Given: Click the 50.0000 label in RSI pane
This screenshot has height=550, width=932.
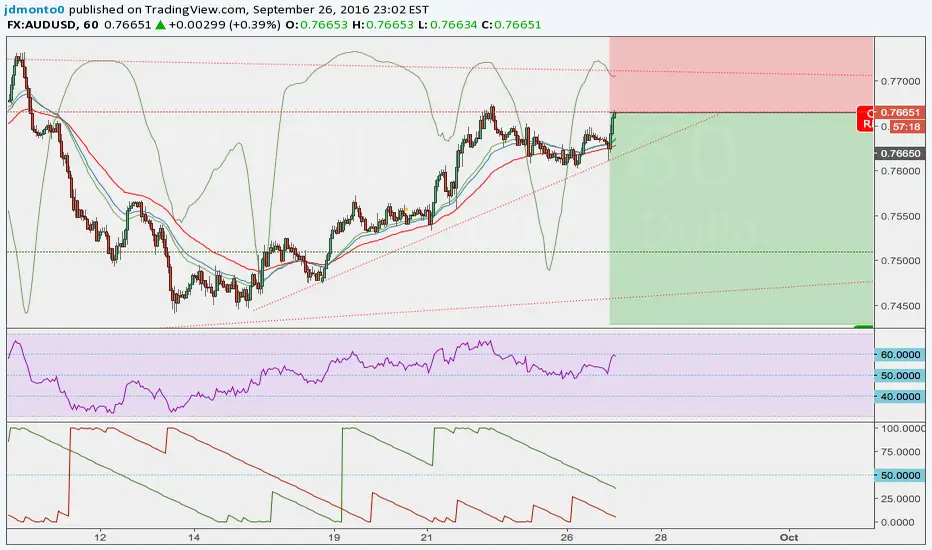Looking at the screenshot, I should [900, 376].
